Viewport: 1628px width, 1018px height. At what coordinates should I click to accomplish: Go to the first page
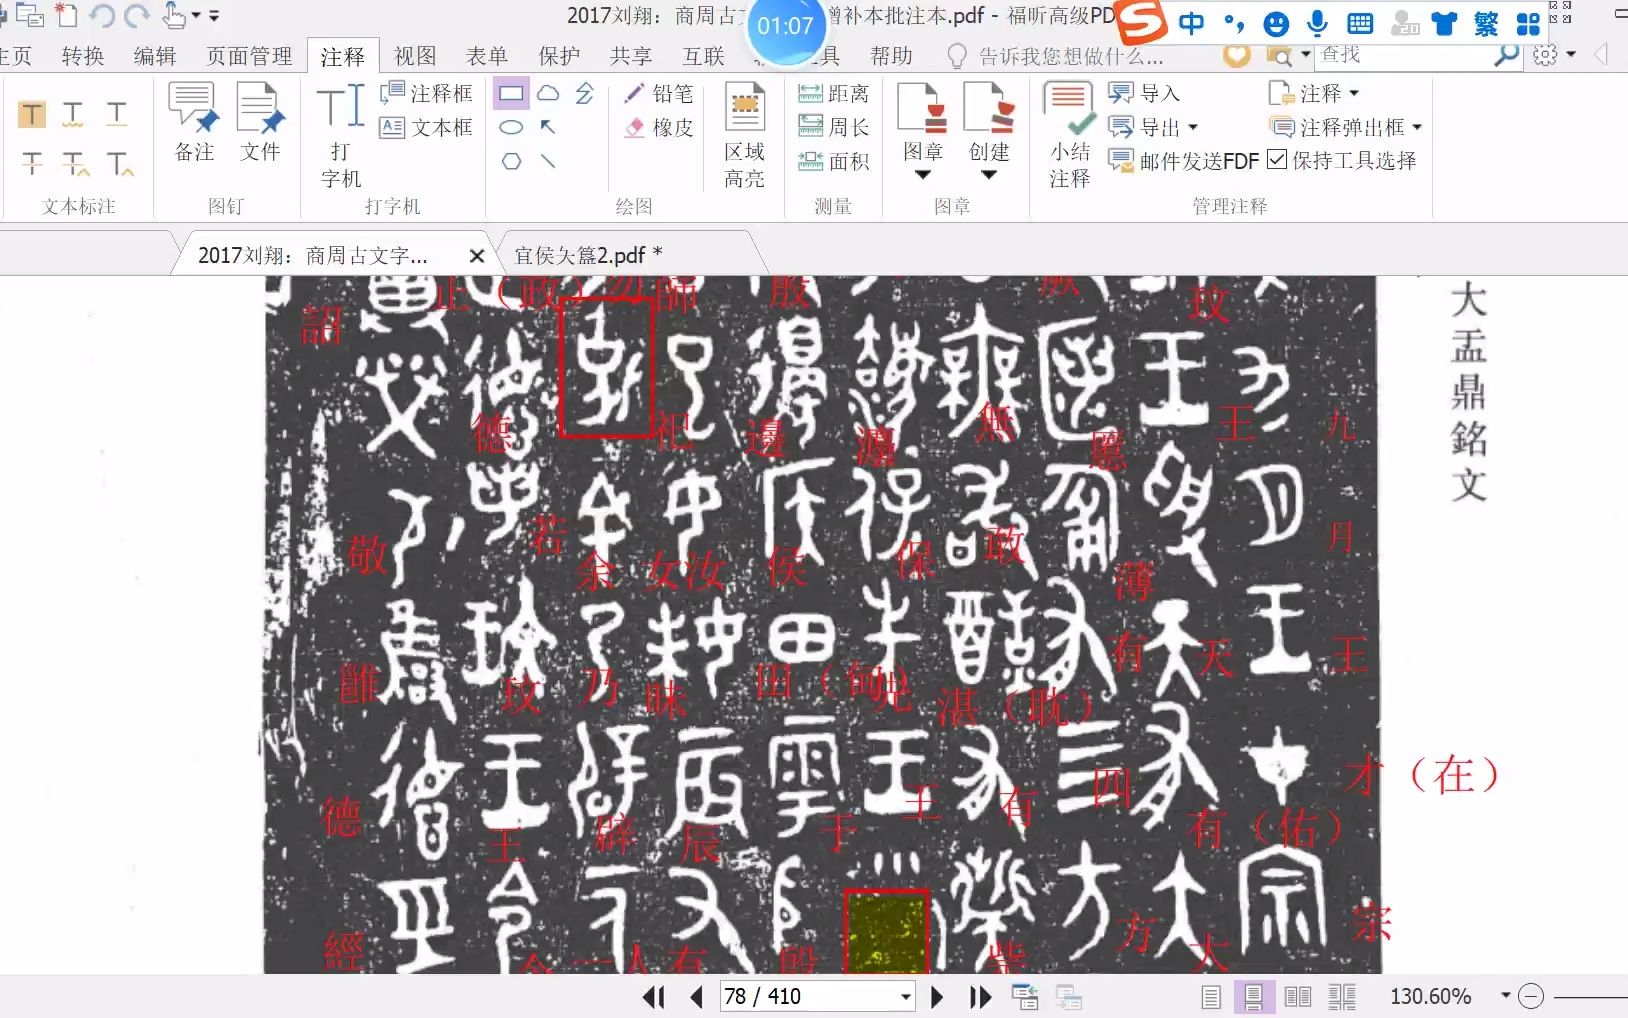pos(654,996)
